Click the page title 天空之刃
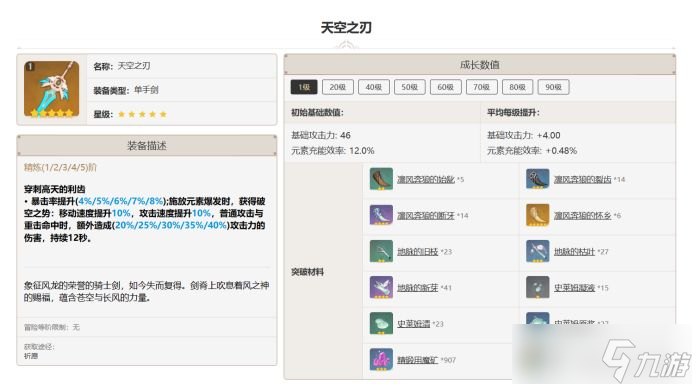 tap(346, 28)
